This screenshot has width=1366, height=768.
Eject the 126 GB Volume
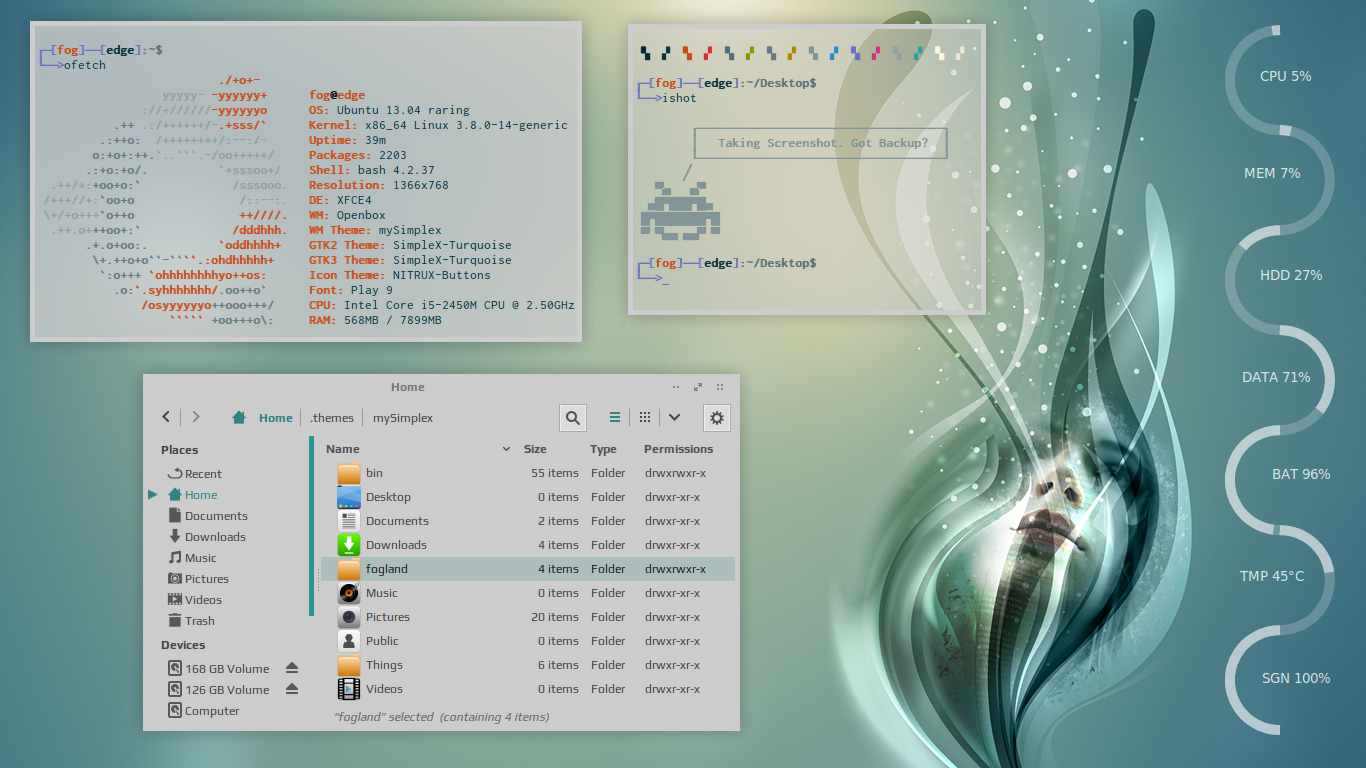[292, 689]
